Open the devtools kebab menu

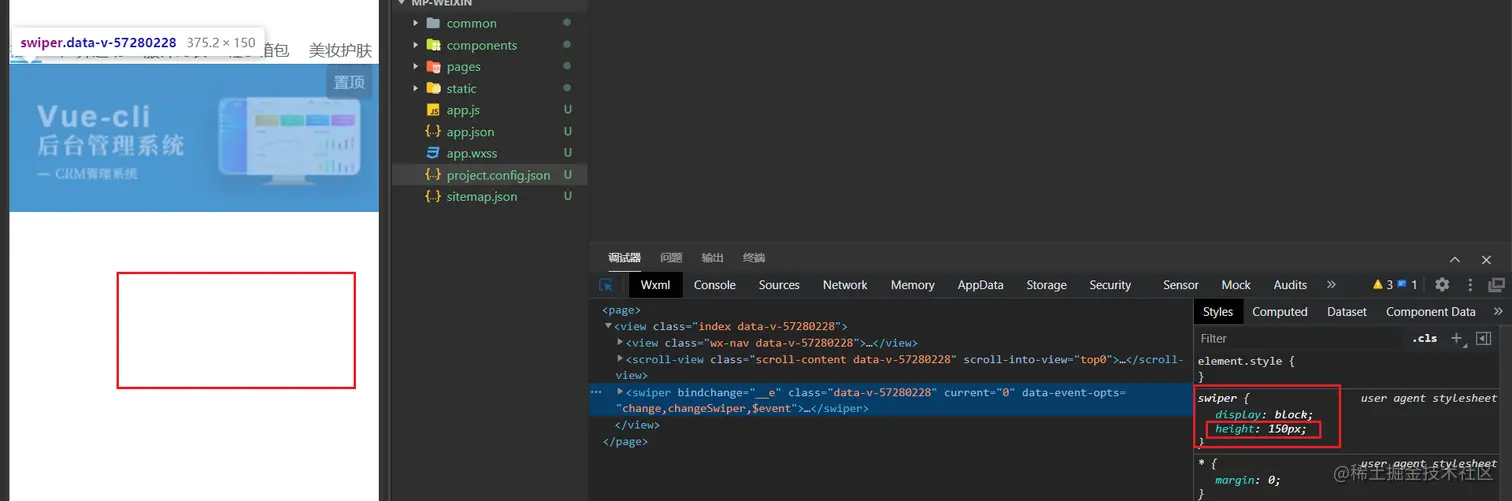[1470, 285]
